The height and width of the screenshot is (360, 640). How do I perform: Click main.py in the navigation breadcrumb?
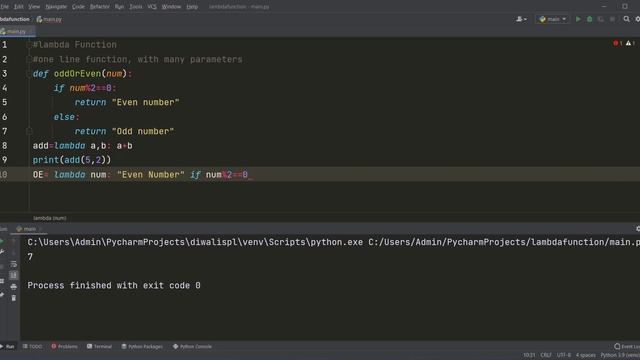click(49, 19)
